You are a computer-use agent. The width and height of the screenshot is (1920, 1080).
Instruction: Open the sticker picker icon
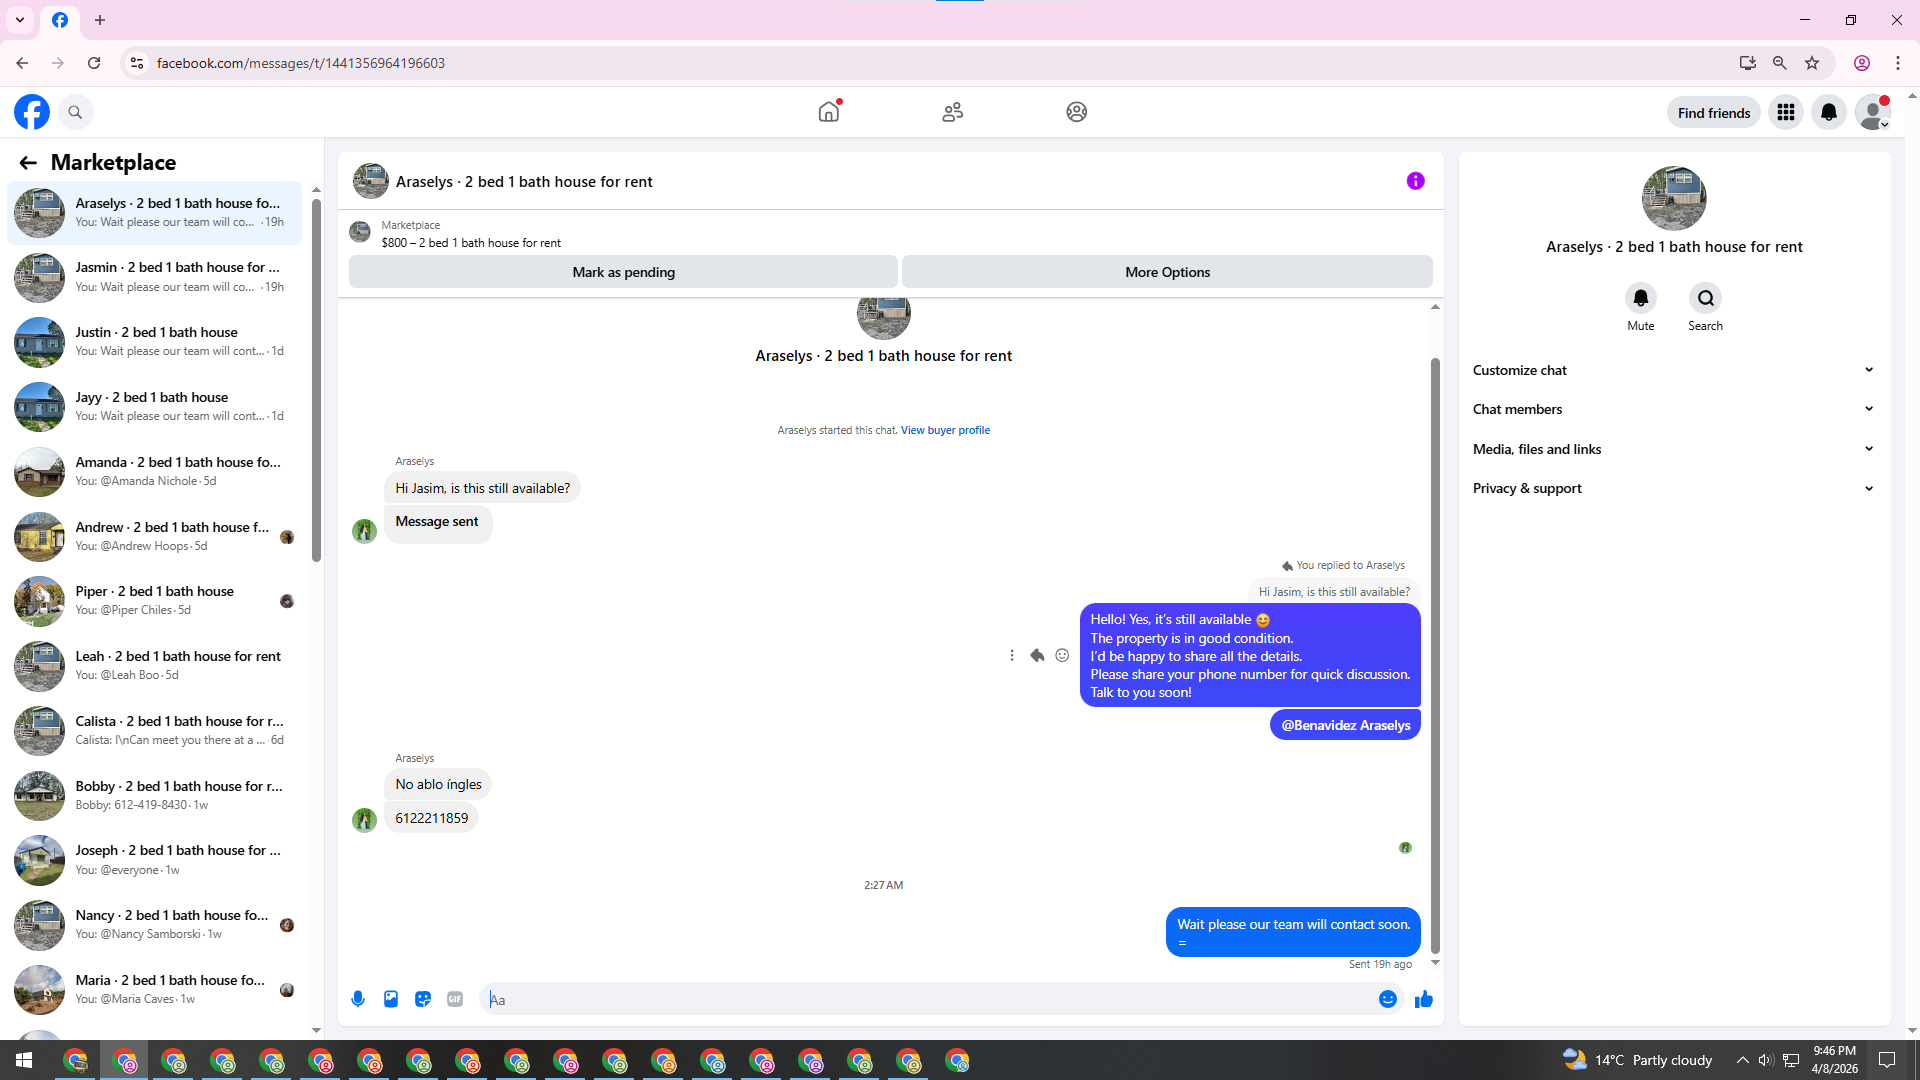(423, 999)
